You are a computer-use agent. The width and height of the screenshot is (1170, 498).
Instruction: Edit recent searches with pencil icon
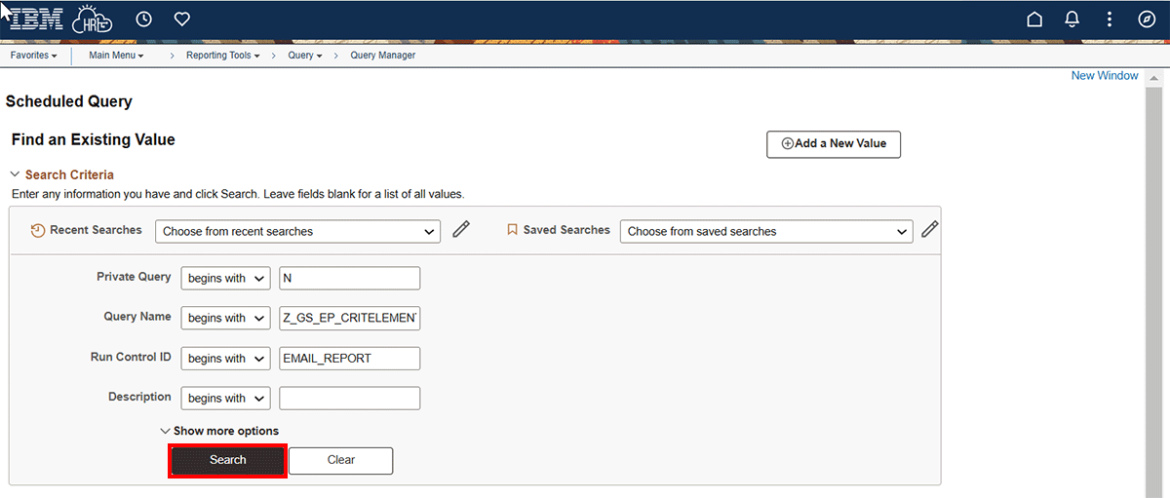[x=461, y=230]
